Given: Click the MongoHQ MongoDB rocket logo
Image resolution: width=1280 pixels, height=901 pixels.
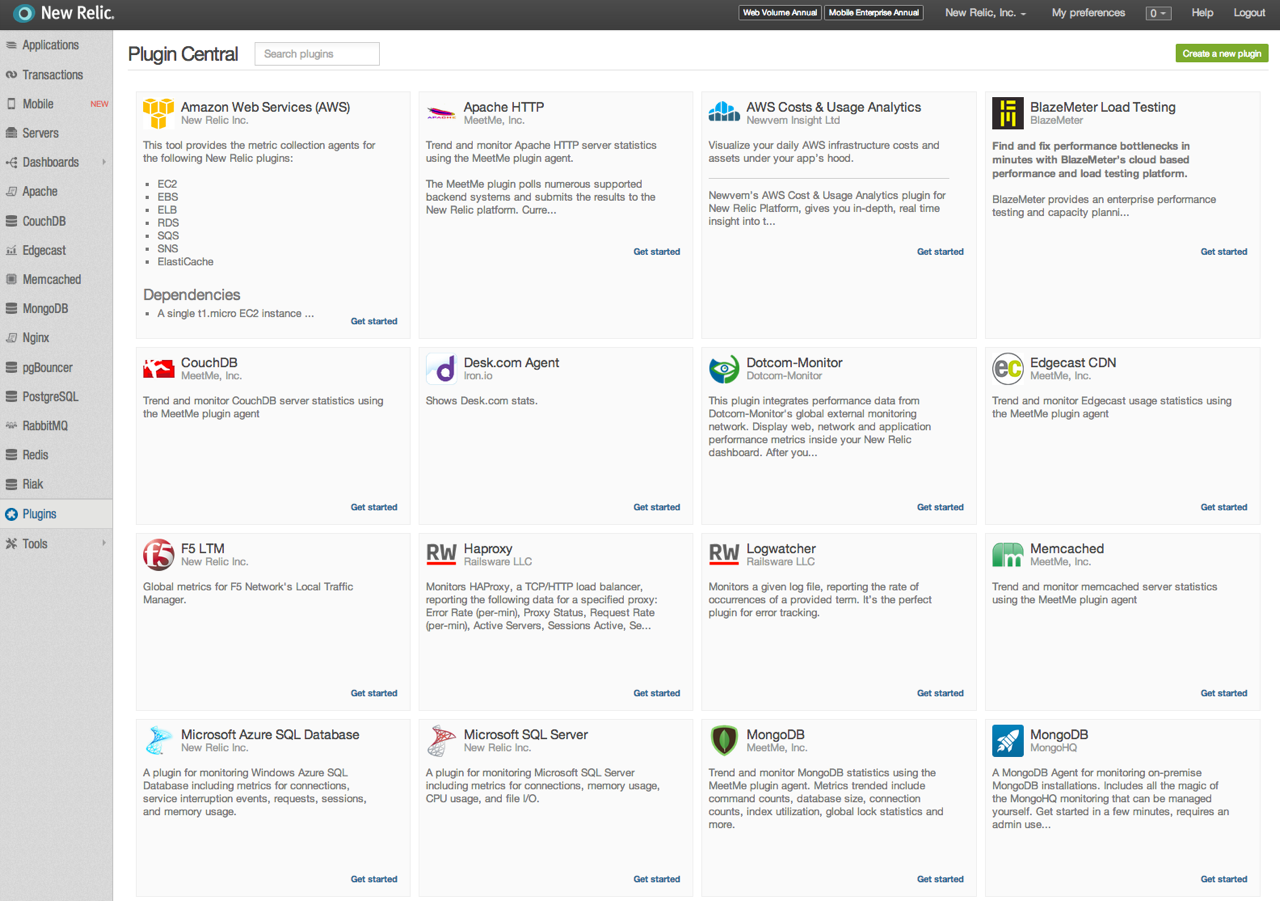Looking at the screenshot, I should pyautogui.click(x=1008, y=741).
